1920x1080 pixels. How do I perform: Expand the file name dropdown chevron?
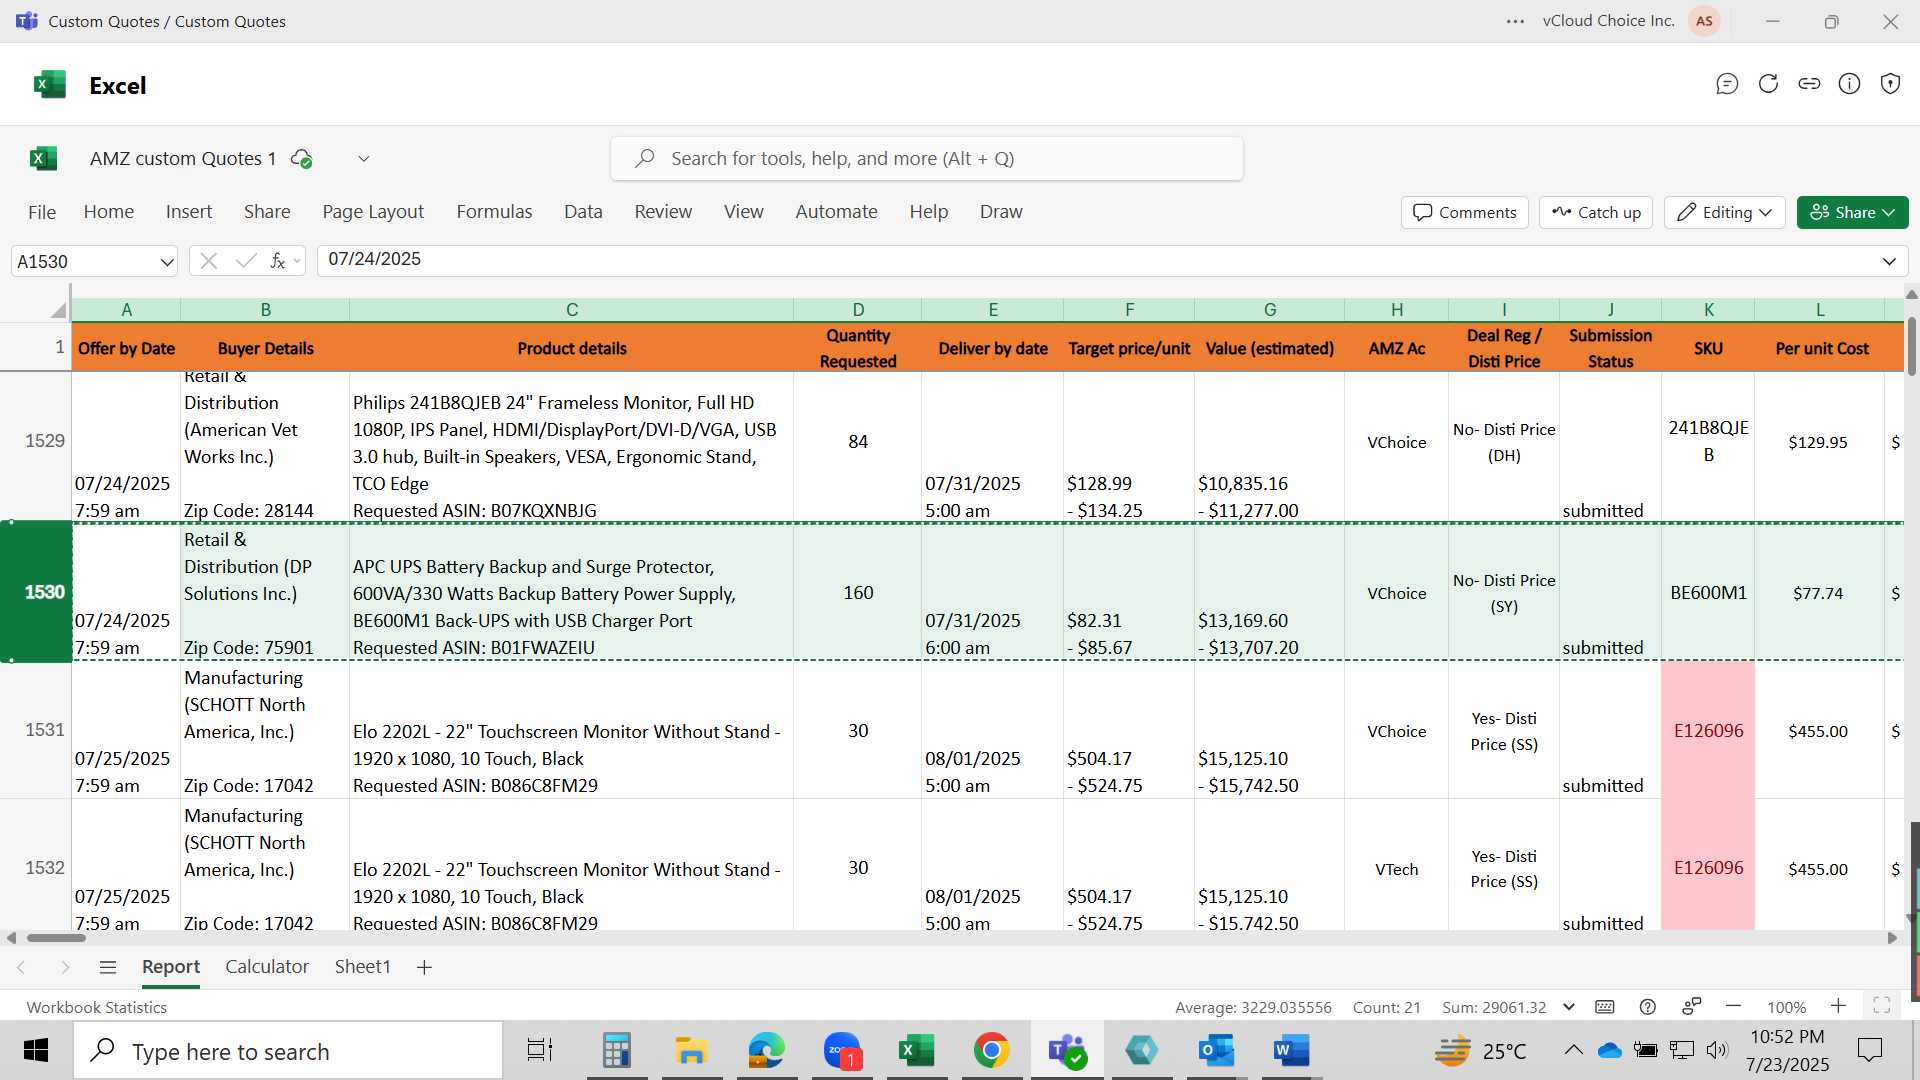pyautogui.click(x=364, y=158)
